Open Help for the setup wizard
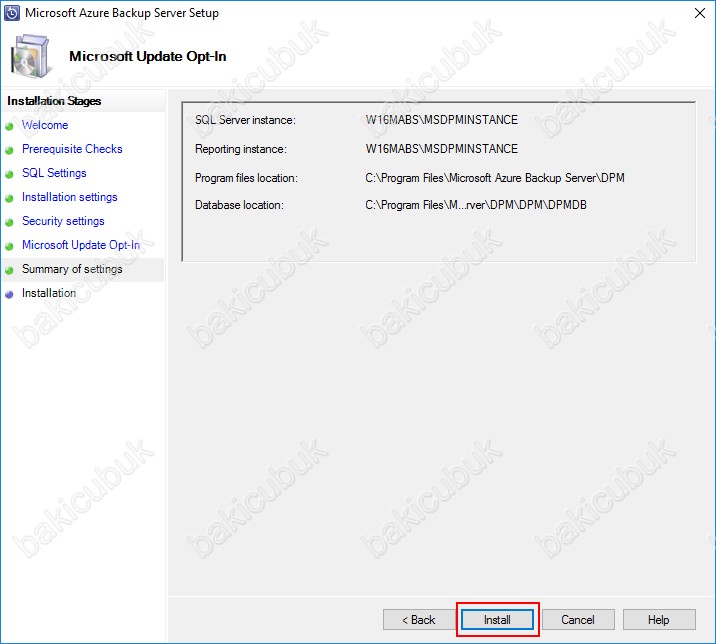Image resolution: width=716 pixels, height=644 pixels. [658, 620]
